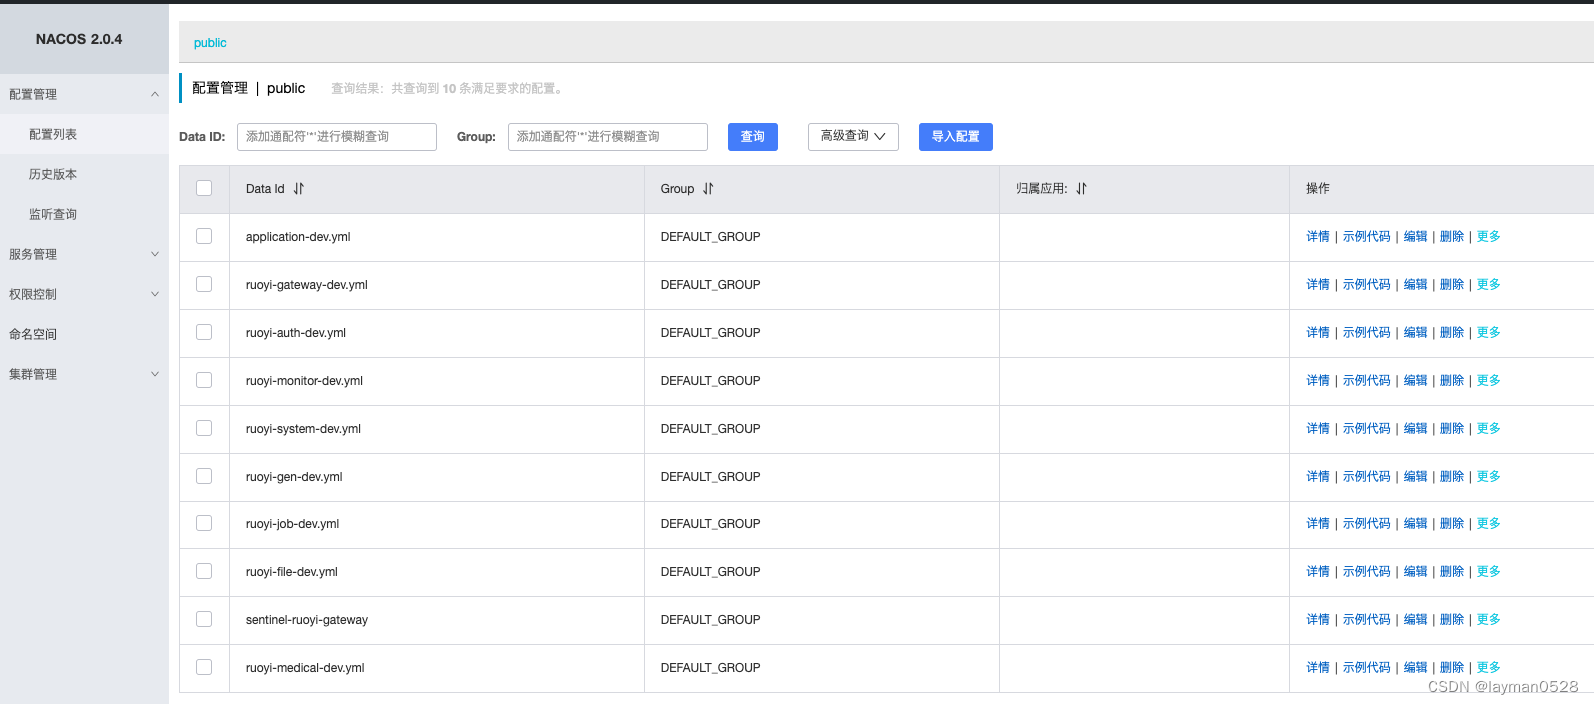Check the ruoyi-auth-dev.yml row checkbox
The width and height of the screenshot is (1594, 704).
[204, 332]
